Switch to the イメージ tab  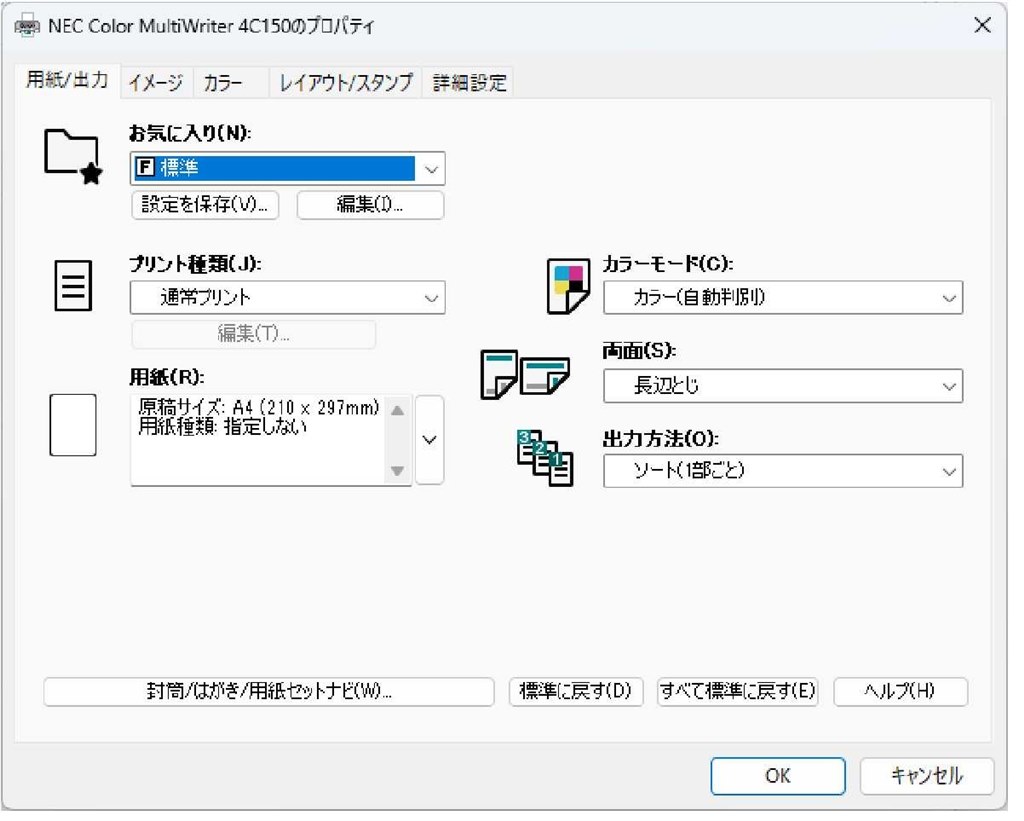(158, 84)
